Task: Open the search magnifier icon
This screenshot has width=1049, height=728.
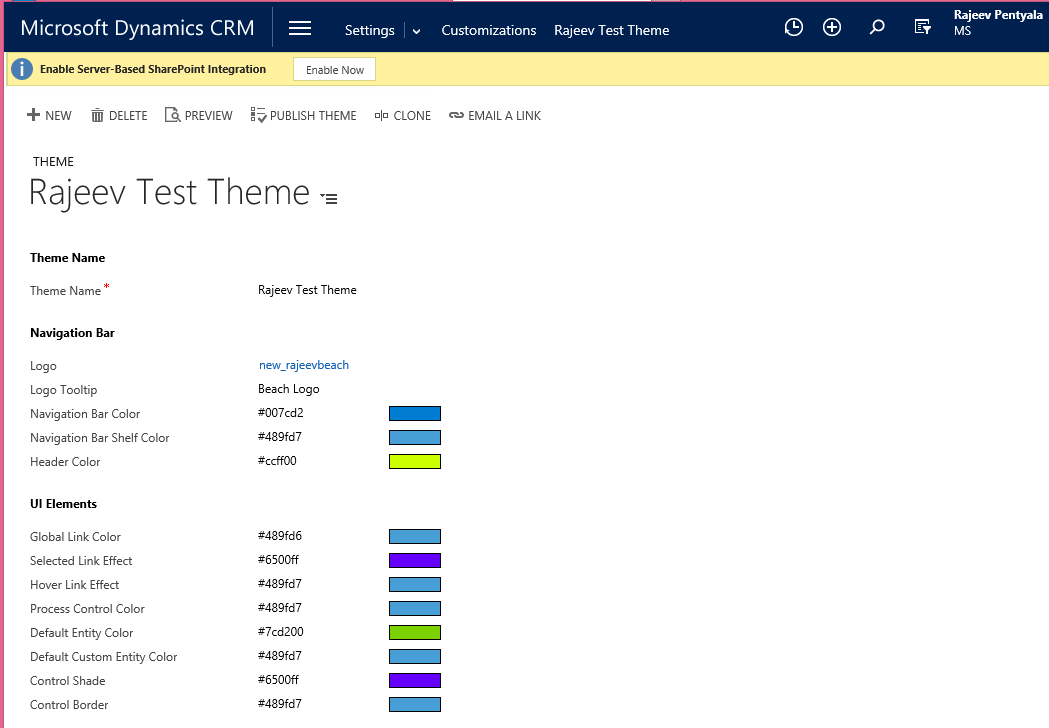Action: point(877,28)
